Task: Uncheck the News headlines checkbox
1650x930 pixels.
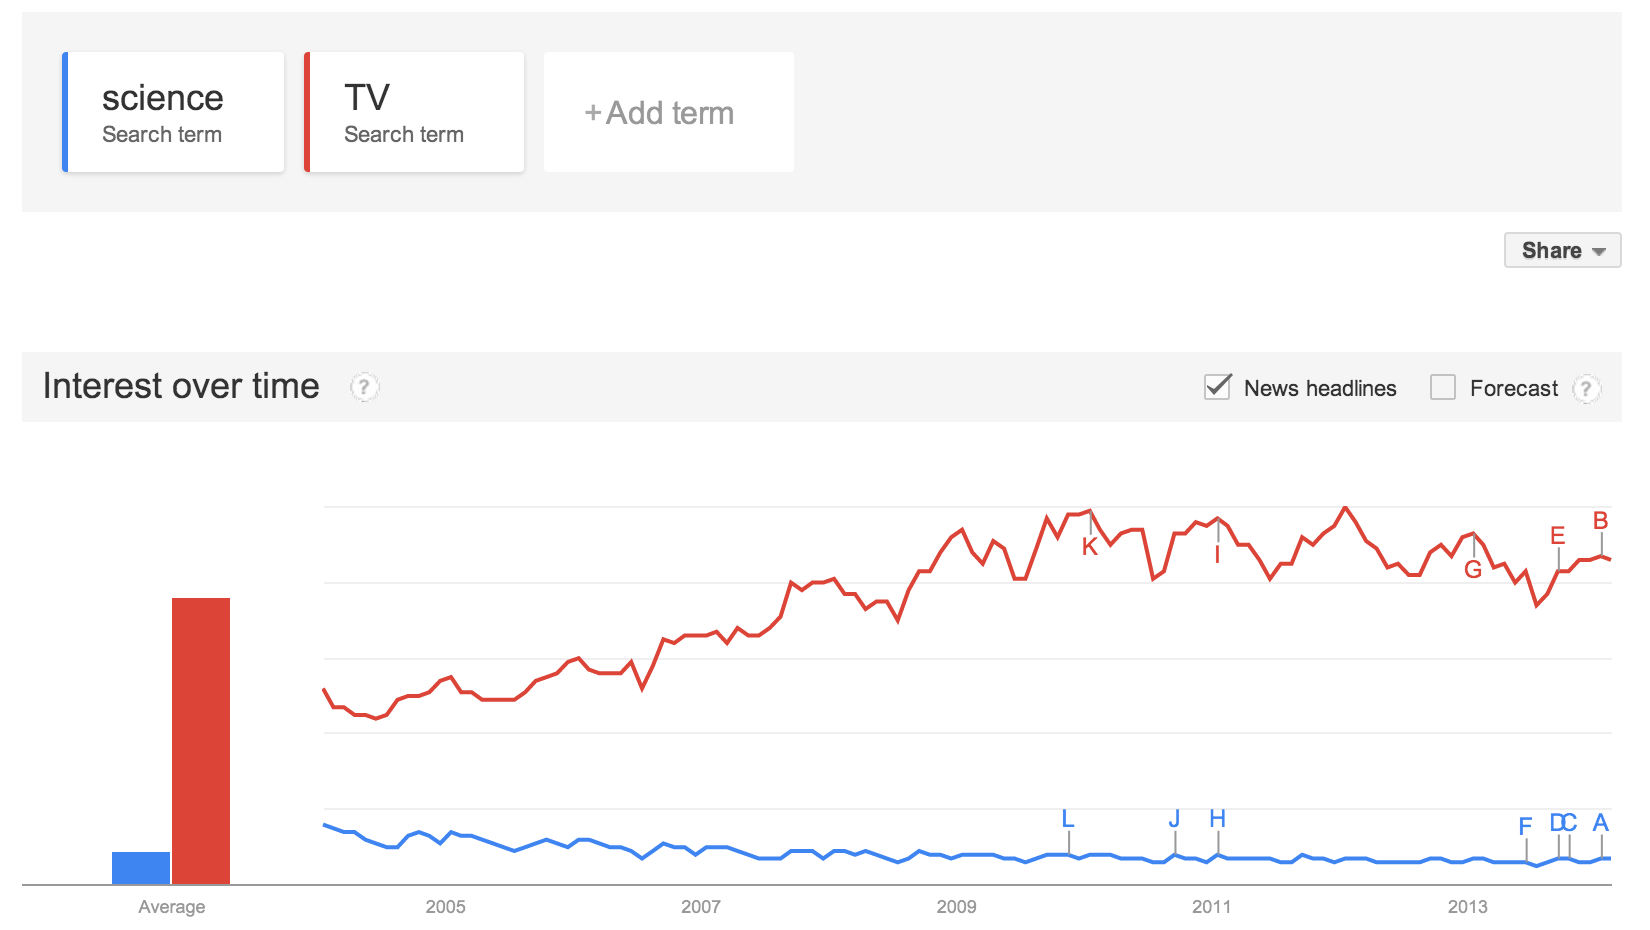Action: (1217, 387)
